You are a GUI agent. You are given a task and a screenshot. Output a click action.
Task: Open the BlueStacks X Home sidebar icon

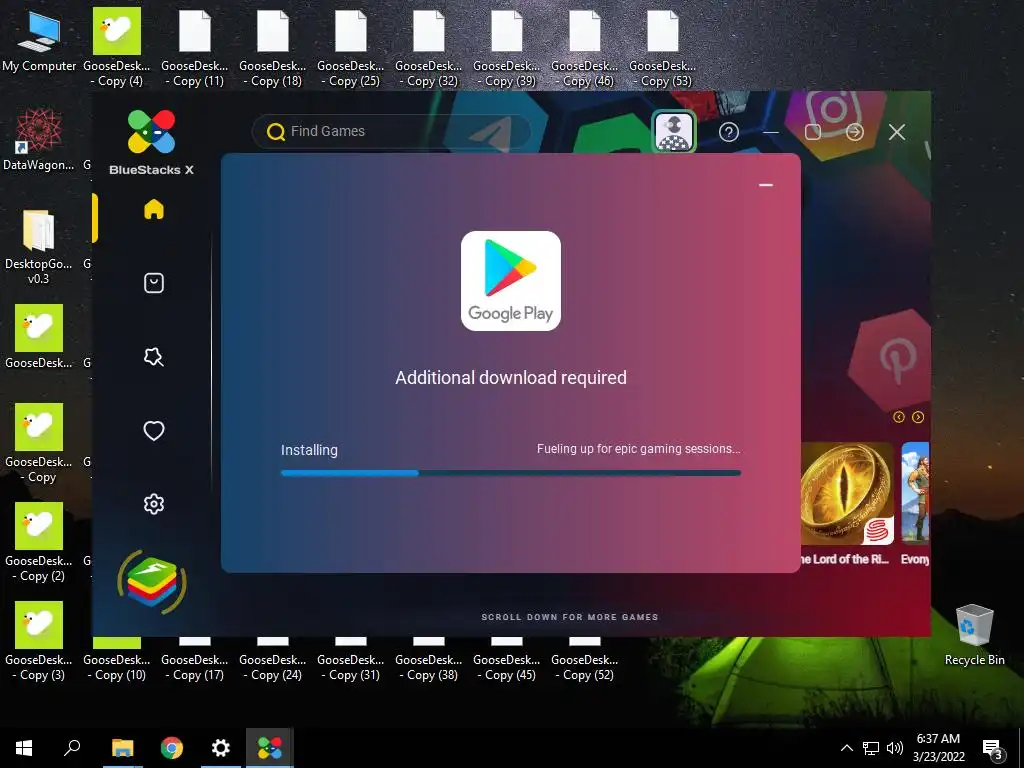(x=153, y=209)
